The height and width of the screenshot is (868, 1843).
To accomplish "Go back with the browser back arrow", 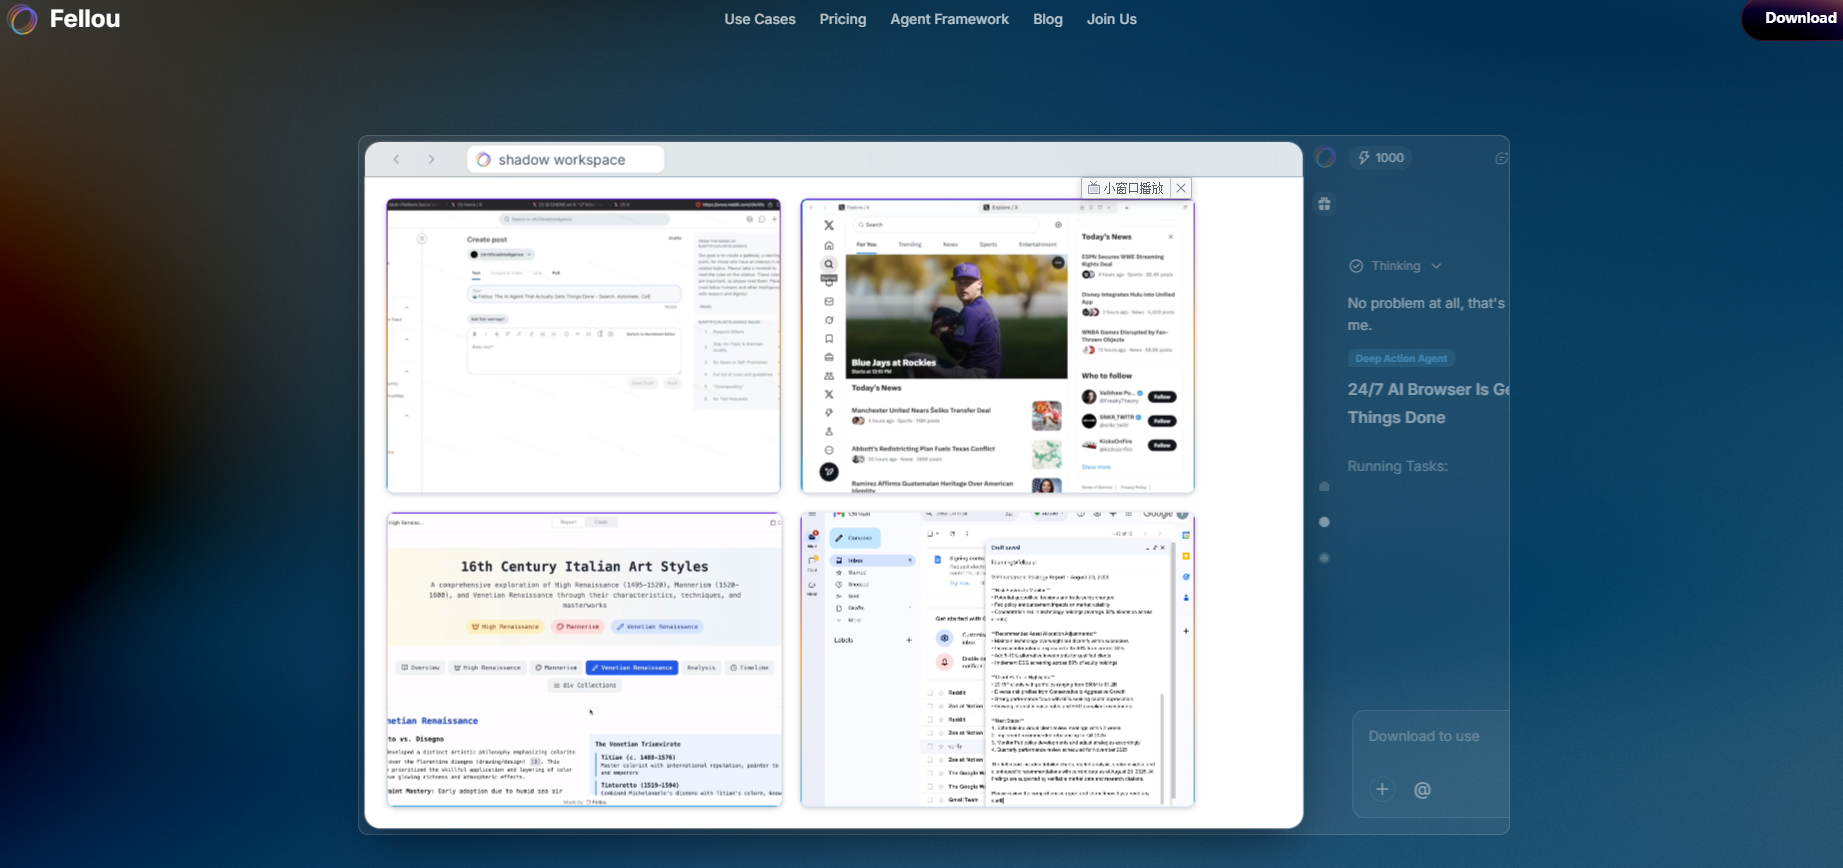I will [x=397, y=159].
